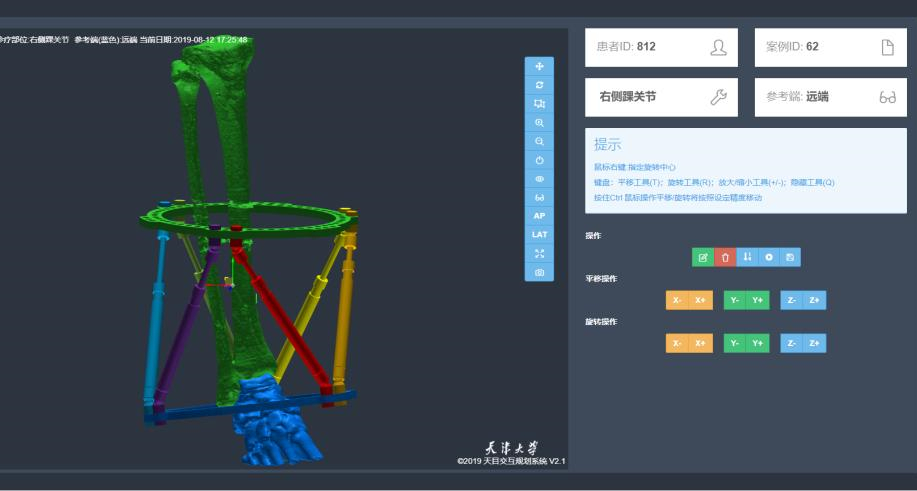Click blue Z+ under 平移操作

pyautogui.click(x=815, y=300)
